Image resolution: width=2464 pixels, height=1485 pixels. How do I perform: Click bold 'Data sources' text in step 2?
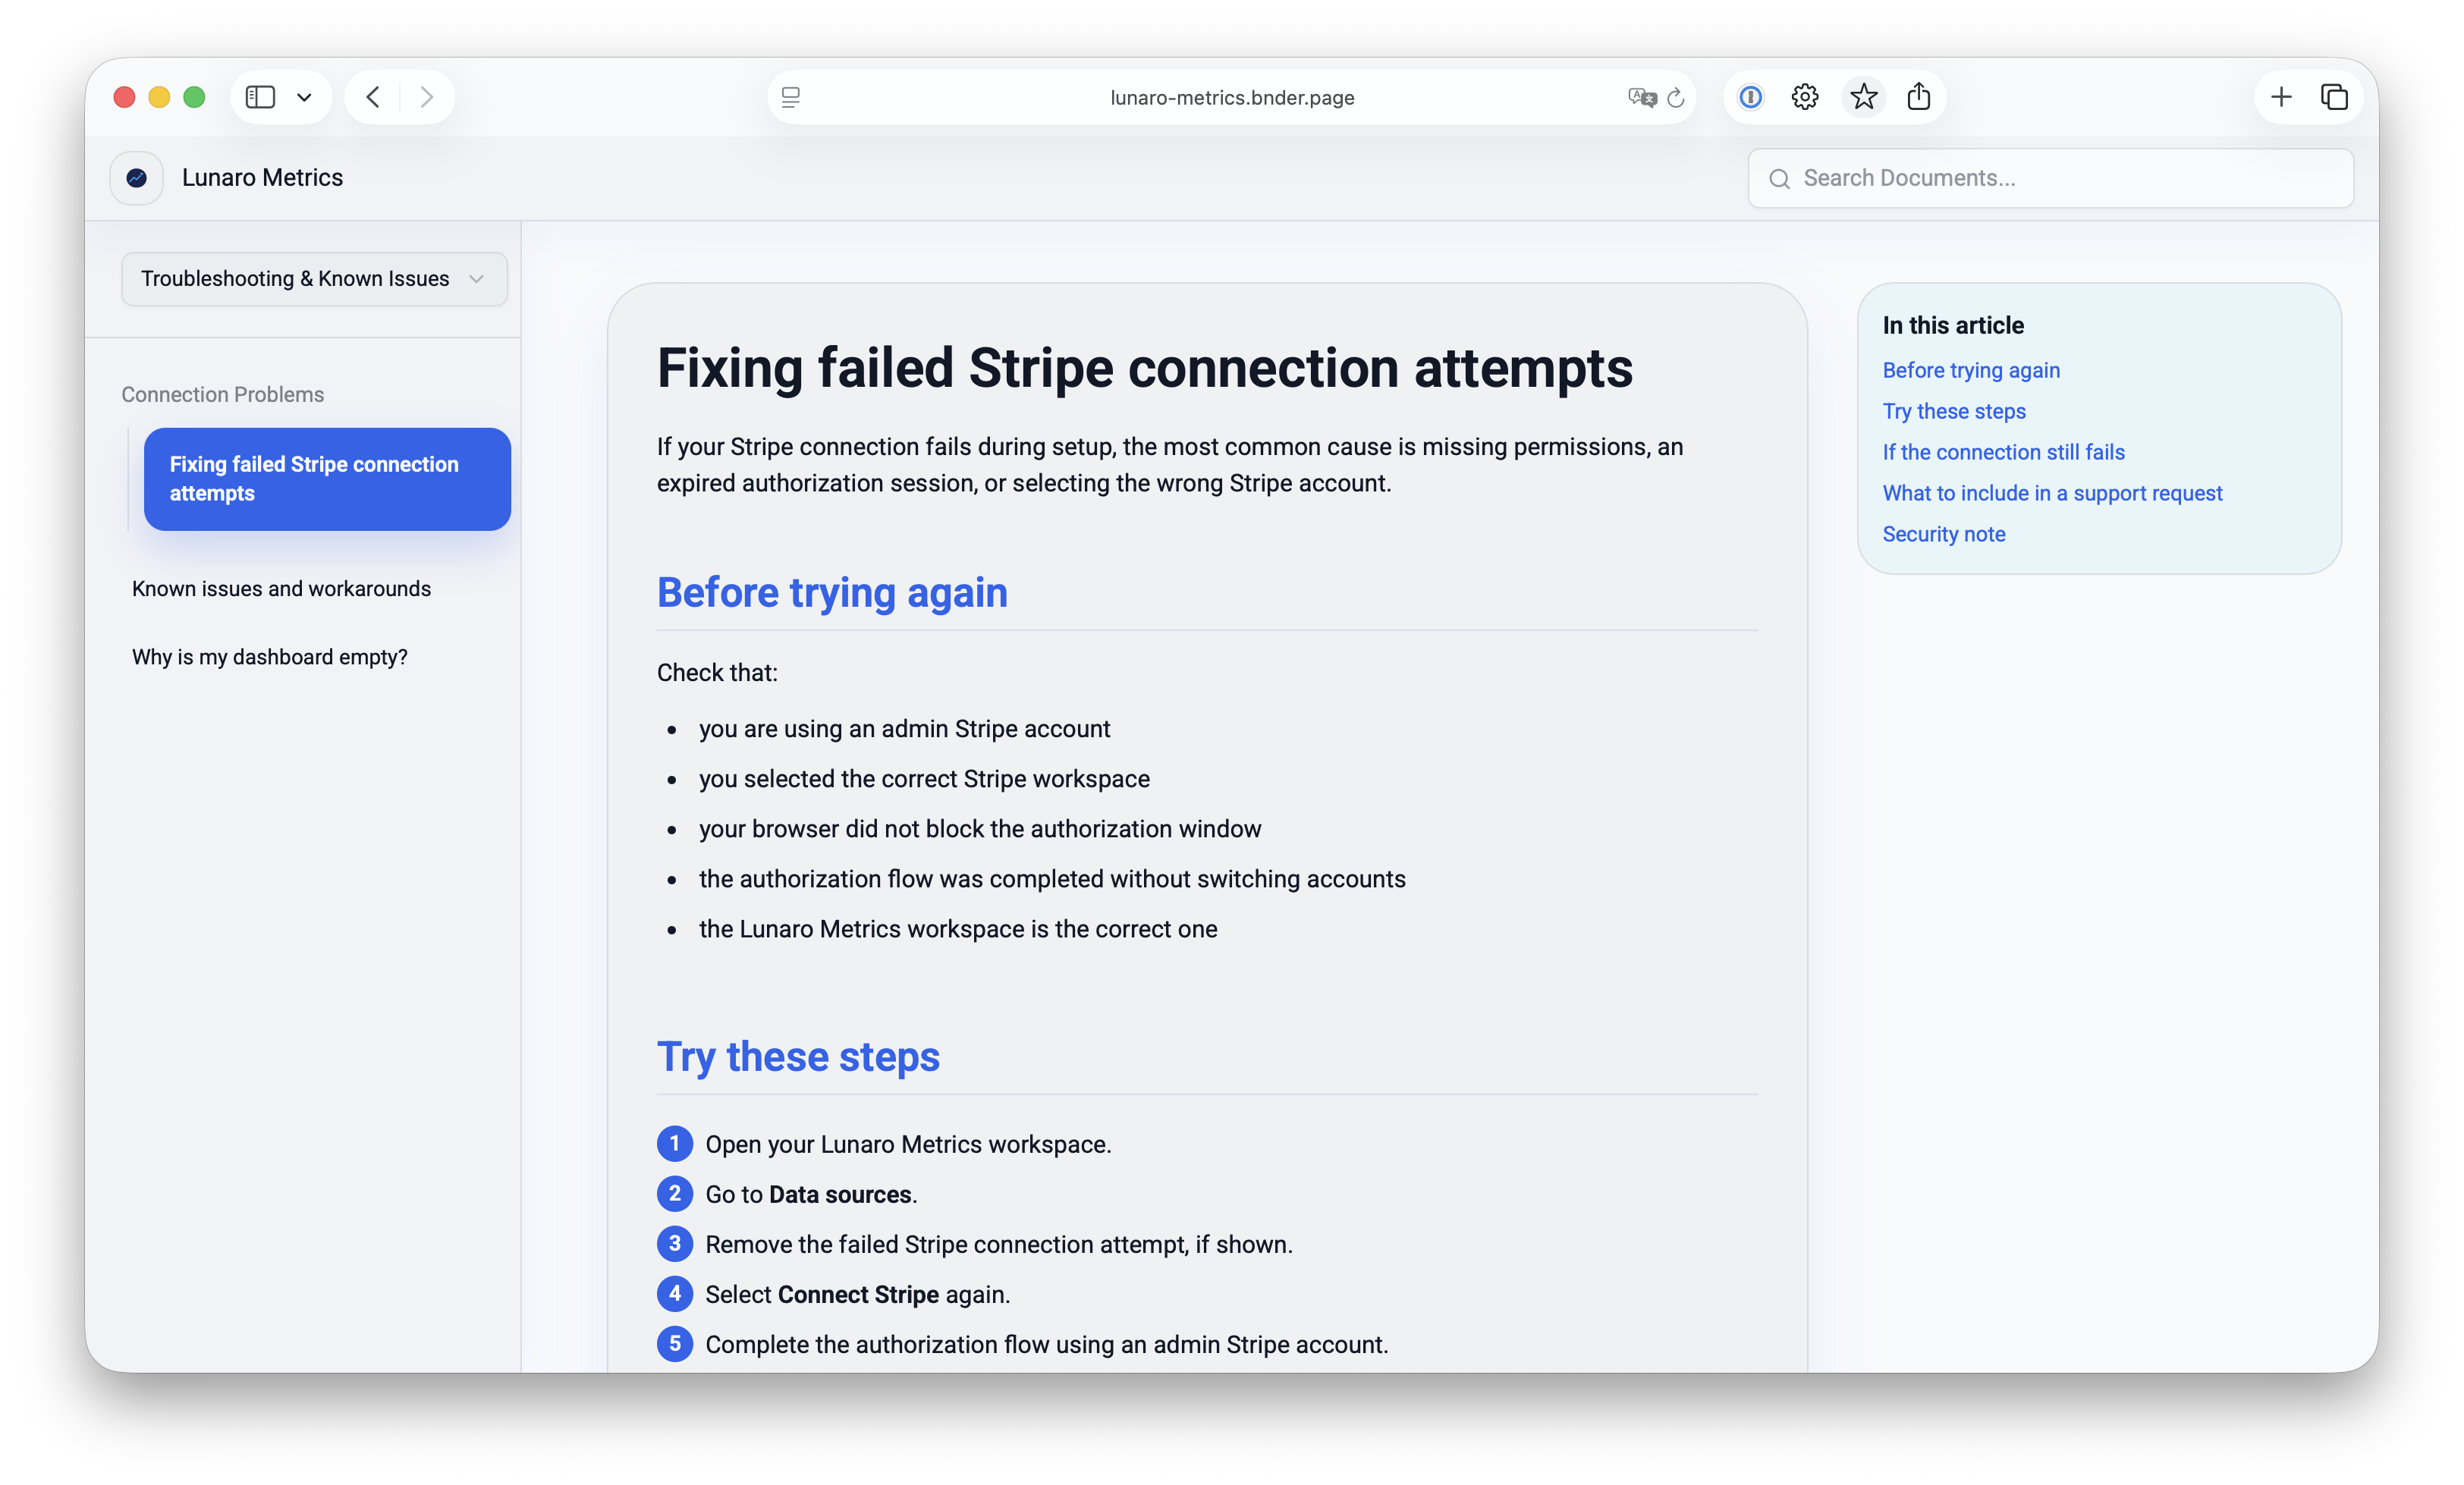(x=840, y=1194)
